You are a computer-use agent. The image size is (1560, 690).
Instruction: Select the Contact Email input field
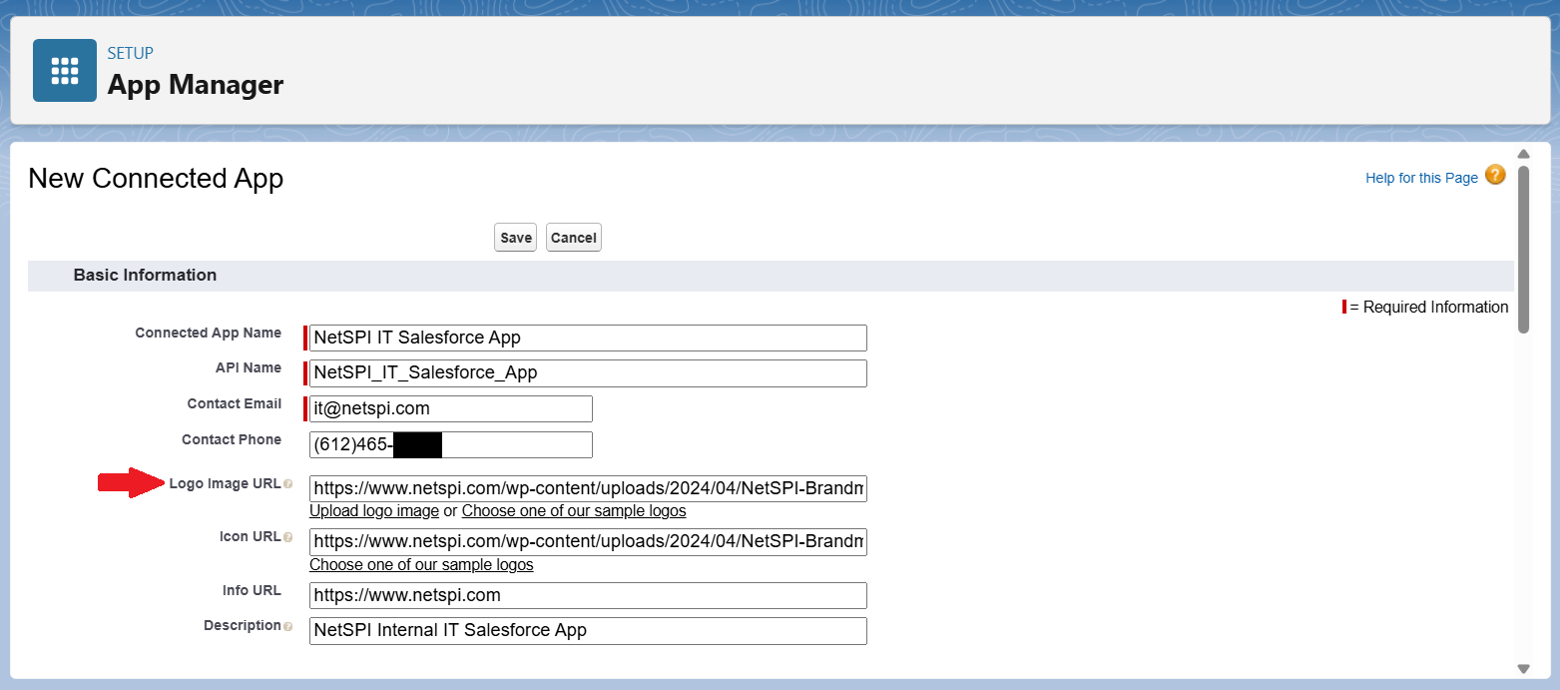coord(450,409)
